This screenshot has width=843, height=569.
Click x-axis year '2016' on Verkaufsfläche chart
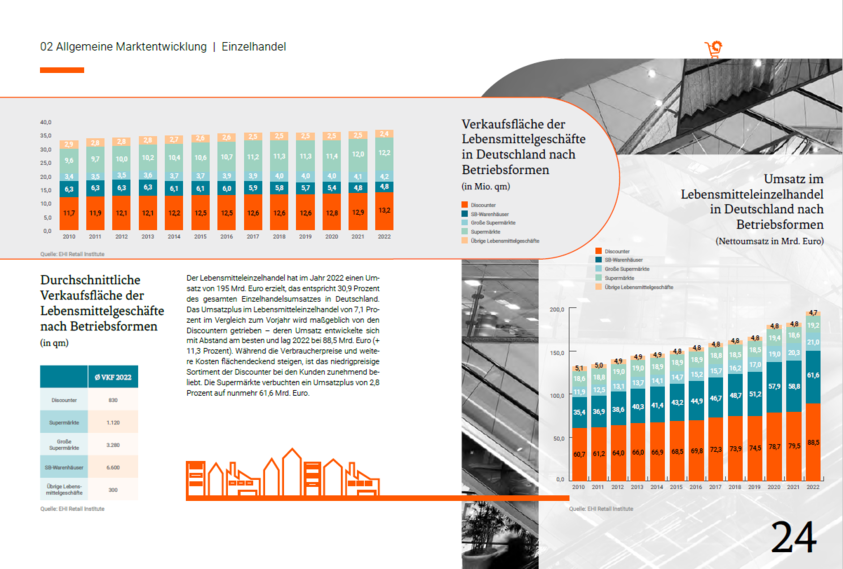click(226, 237)
